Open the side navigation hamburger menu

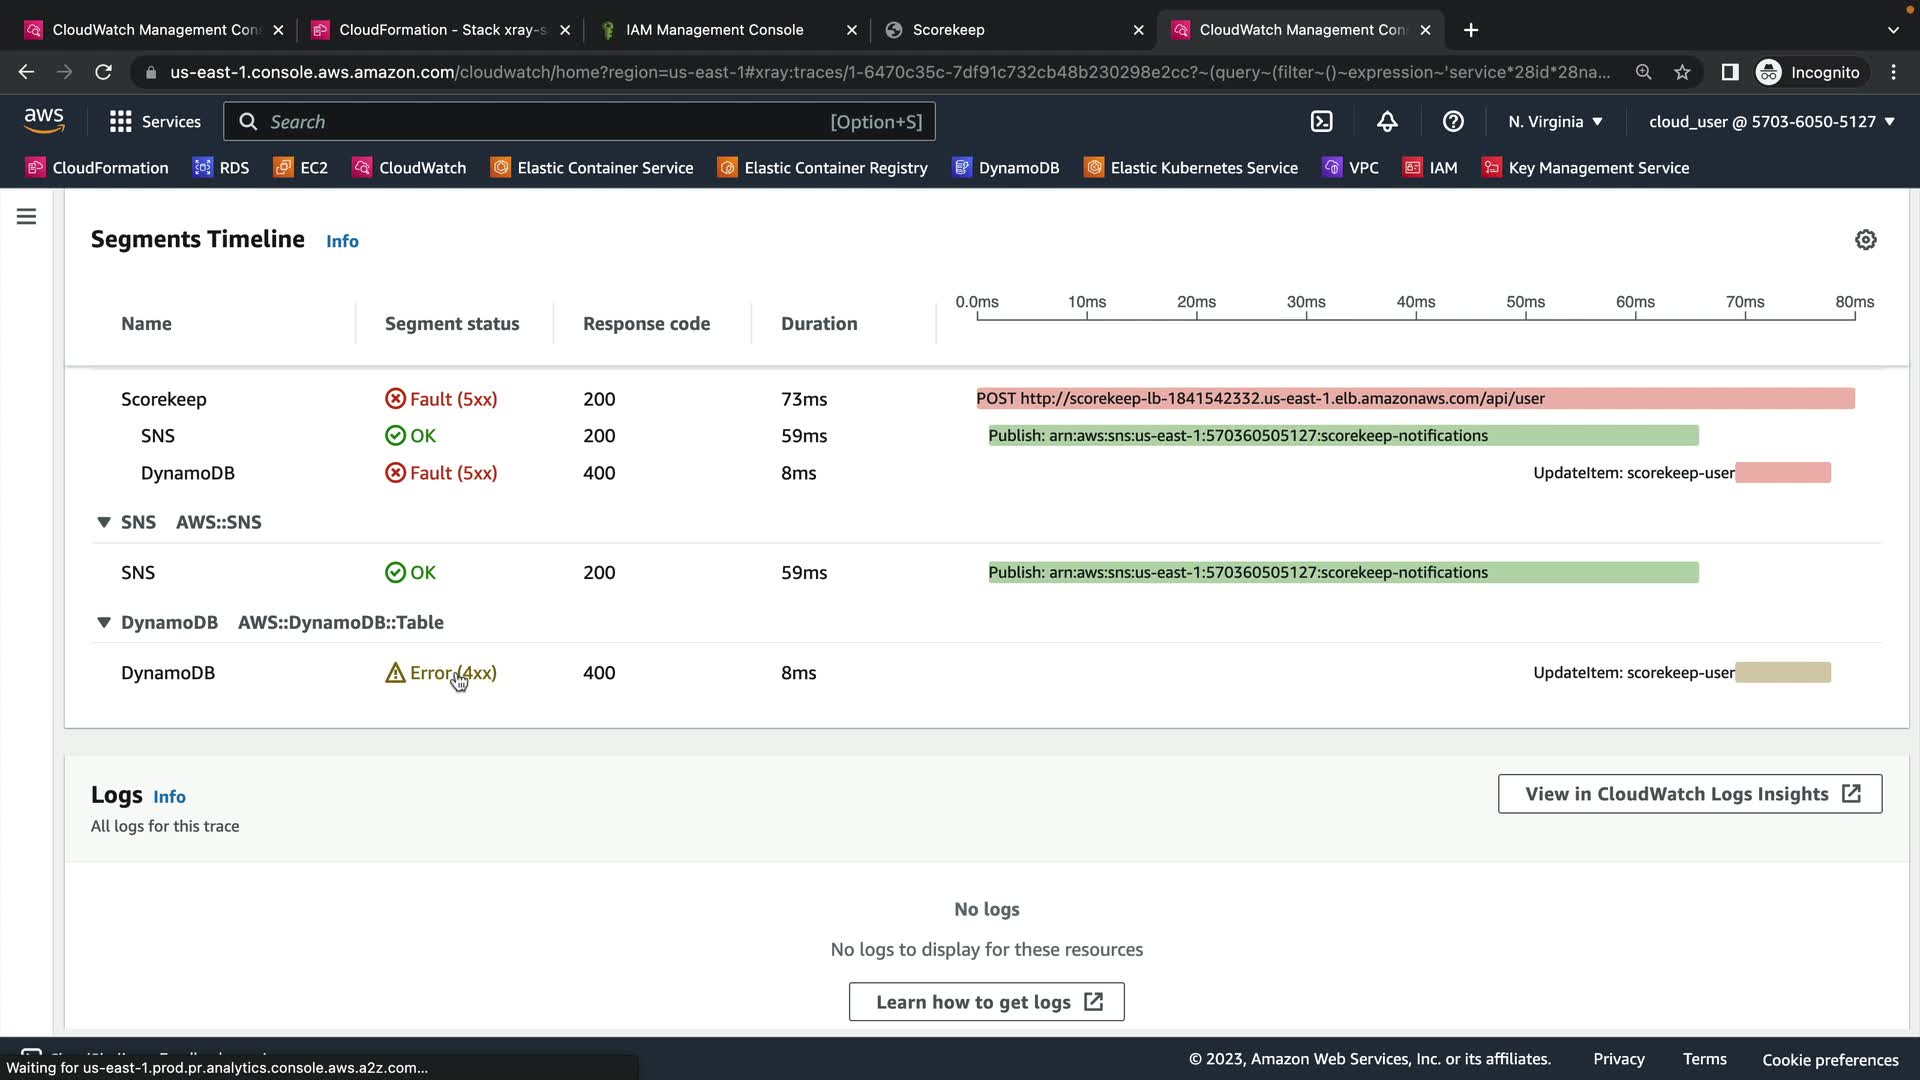[x=27, y=217]
